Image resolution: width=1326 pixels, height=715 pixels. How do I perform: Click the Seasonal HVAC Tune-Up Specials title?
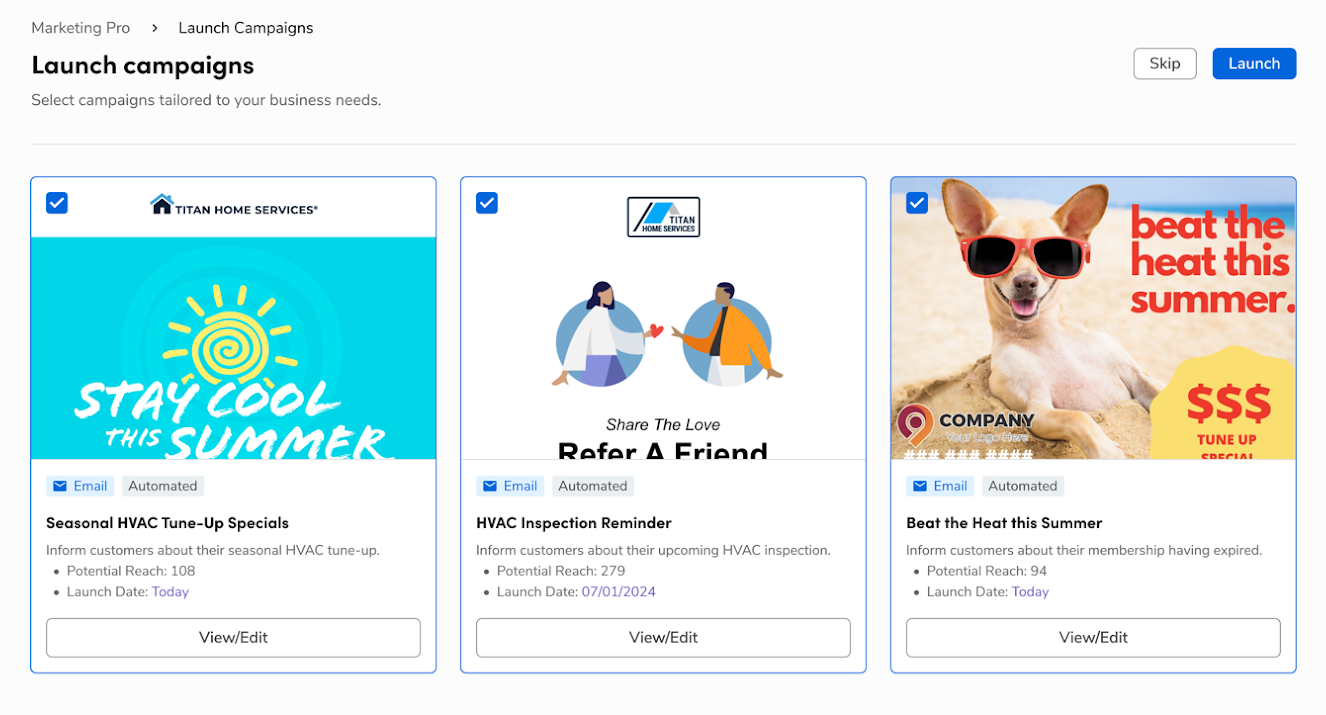click(167, 523)
